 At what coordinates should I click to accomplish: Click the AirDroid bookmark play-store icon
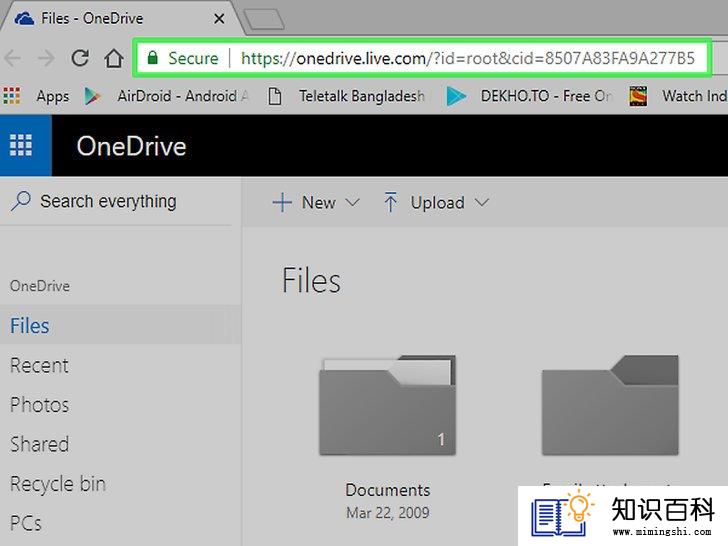[92, 96]
